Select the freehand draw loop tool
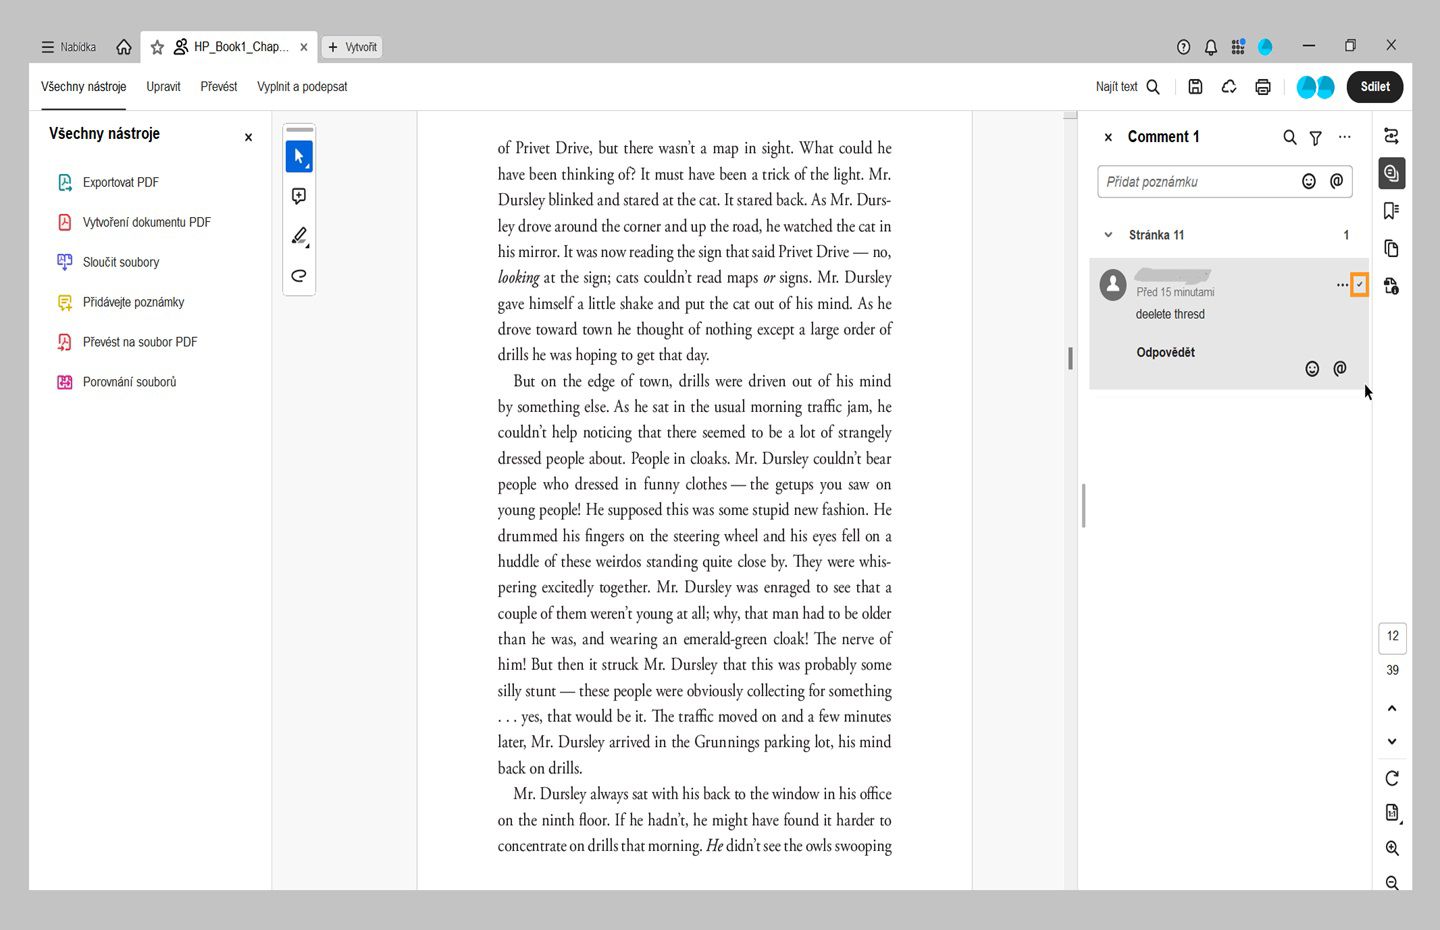 coord(299,276)
